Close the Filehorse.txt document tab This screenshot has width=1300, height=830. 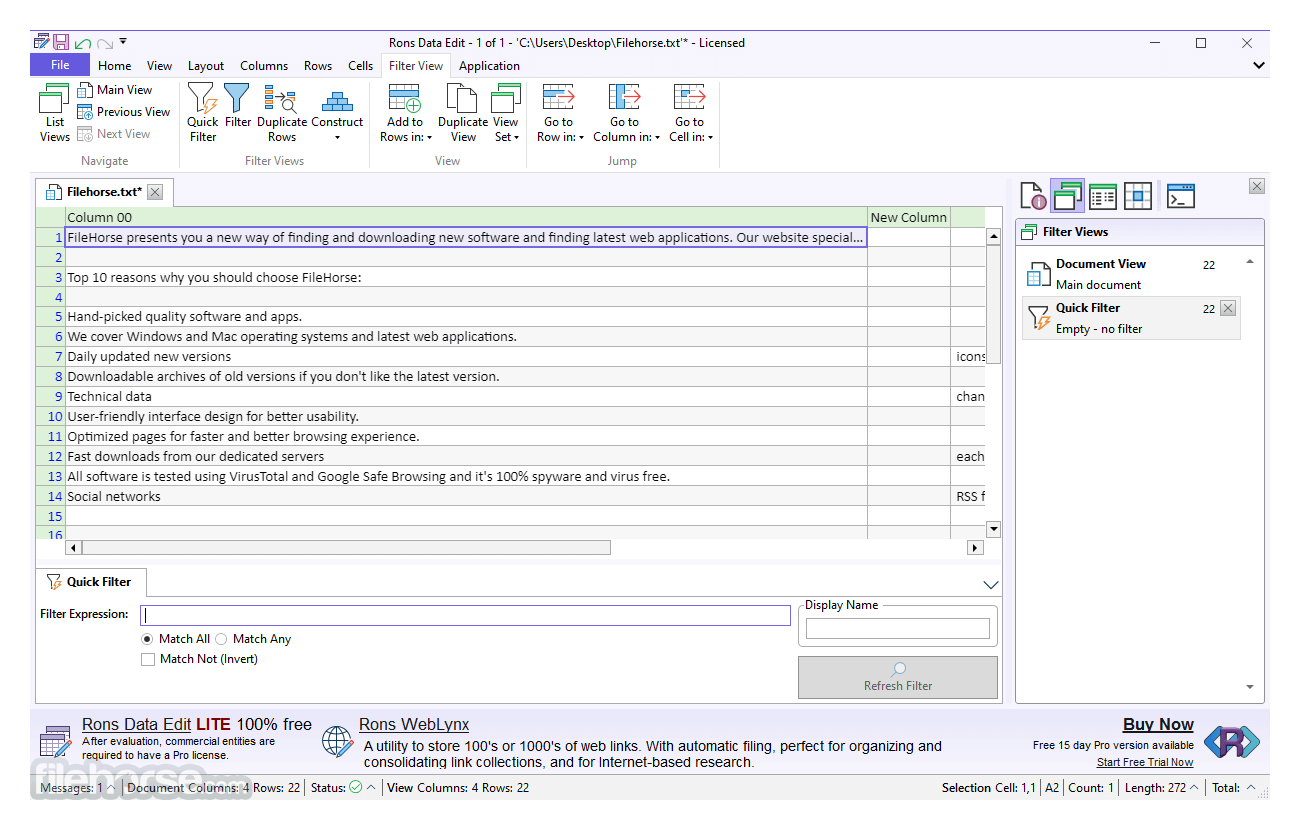pyautogui.click(x=155, y=192)
